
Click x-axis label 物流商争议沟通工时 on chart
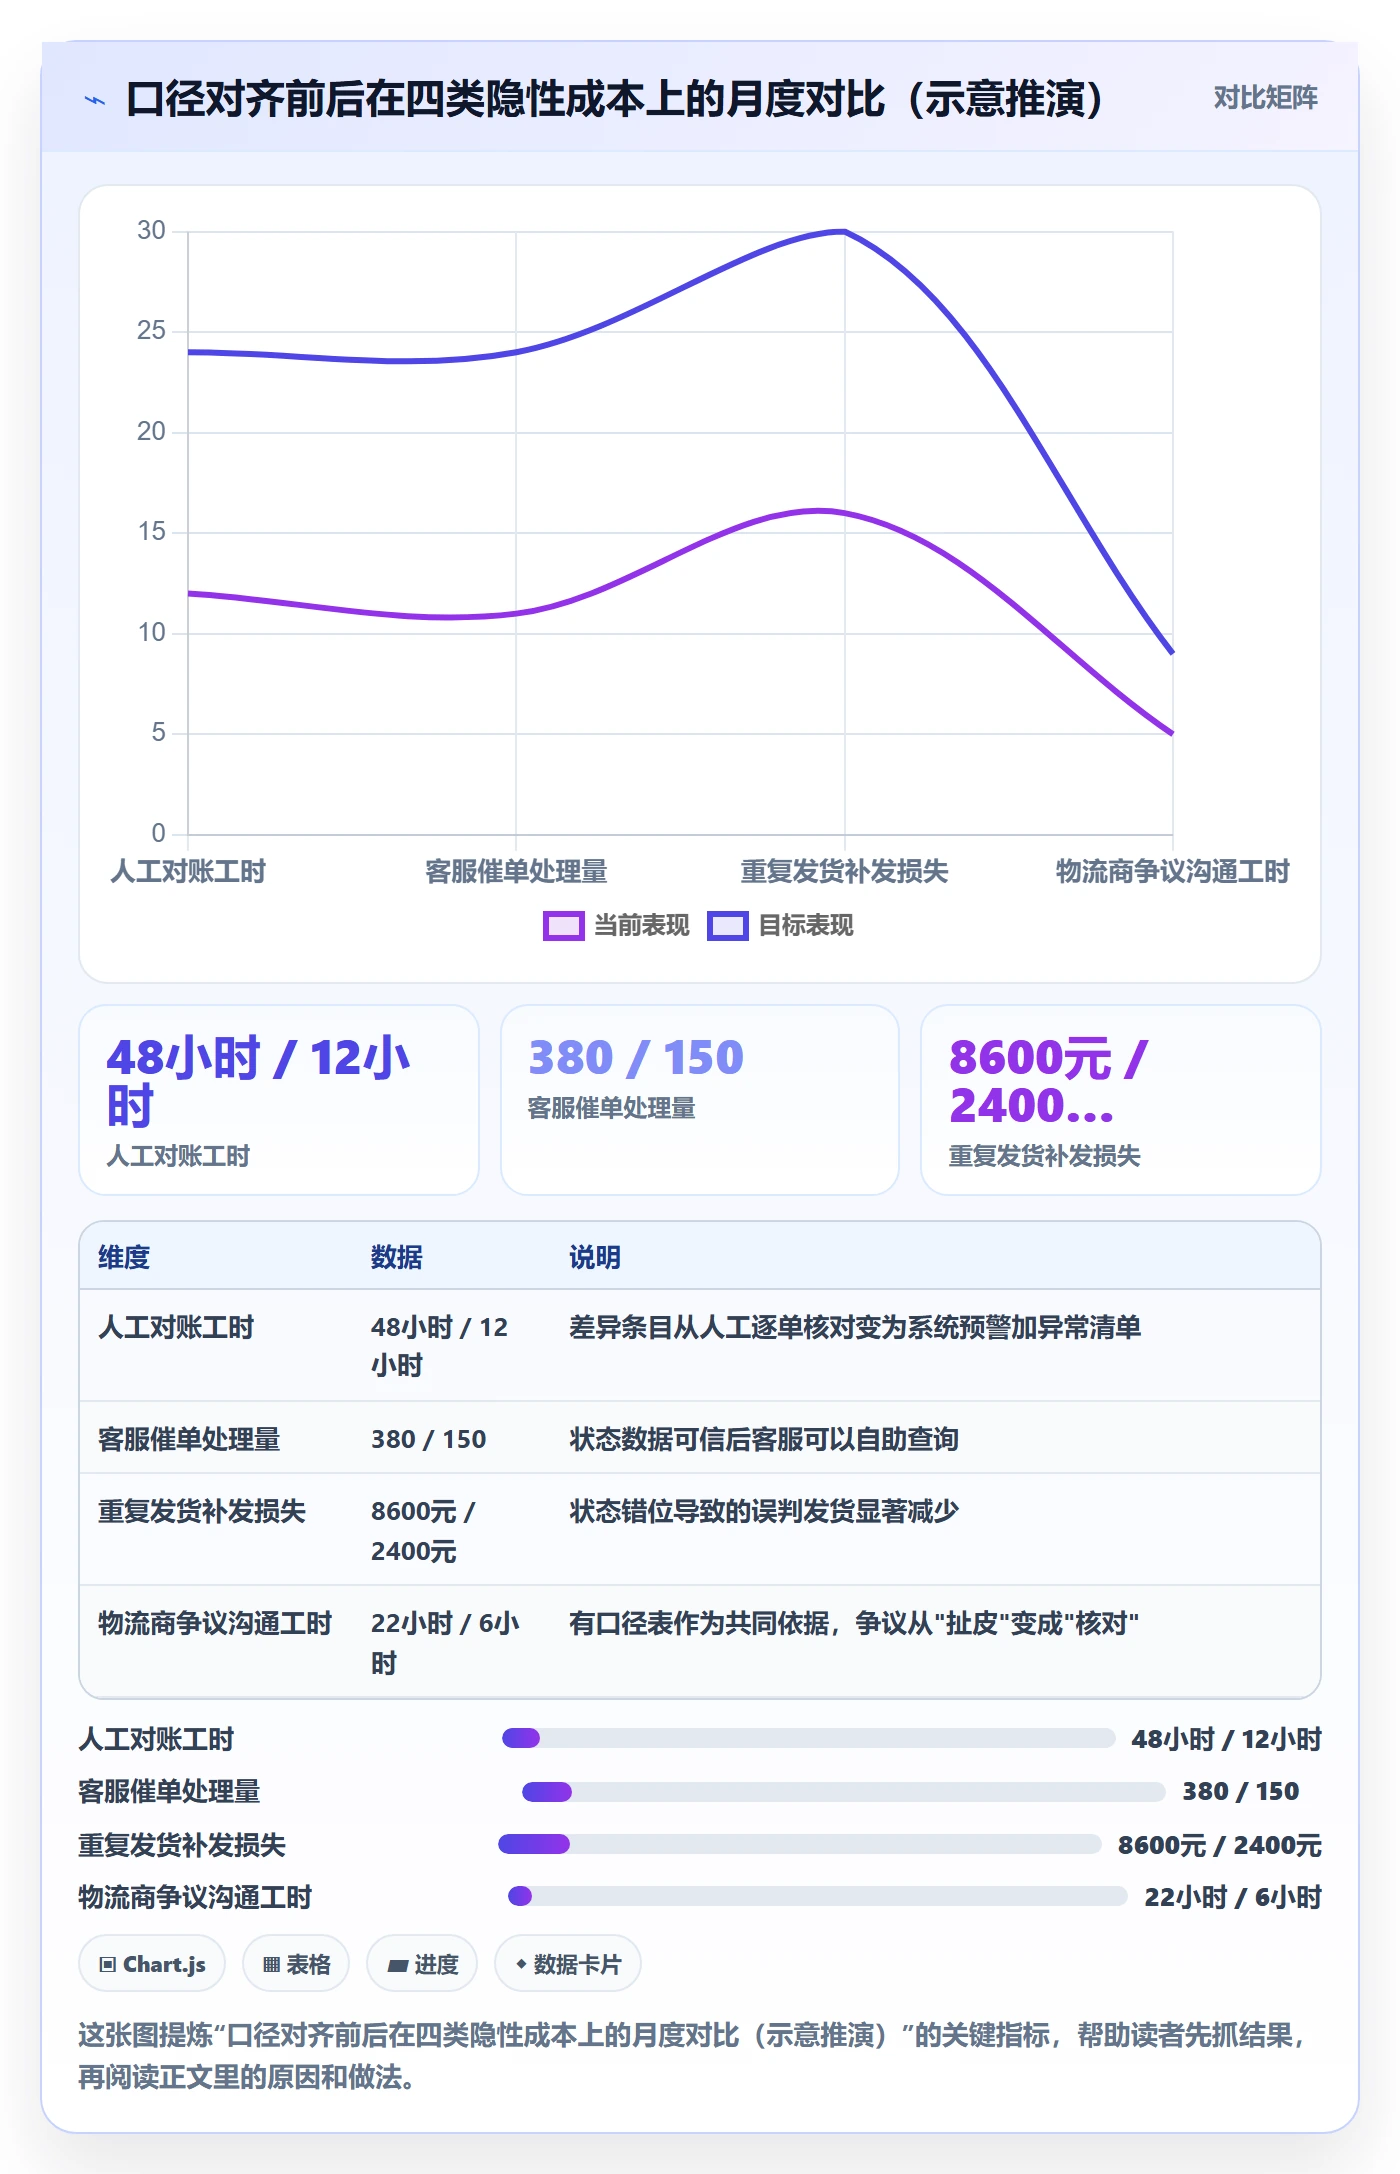(1173, 872)
